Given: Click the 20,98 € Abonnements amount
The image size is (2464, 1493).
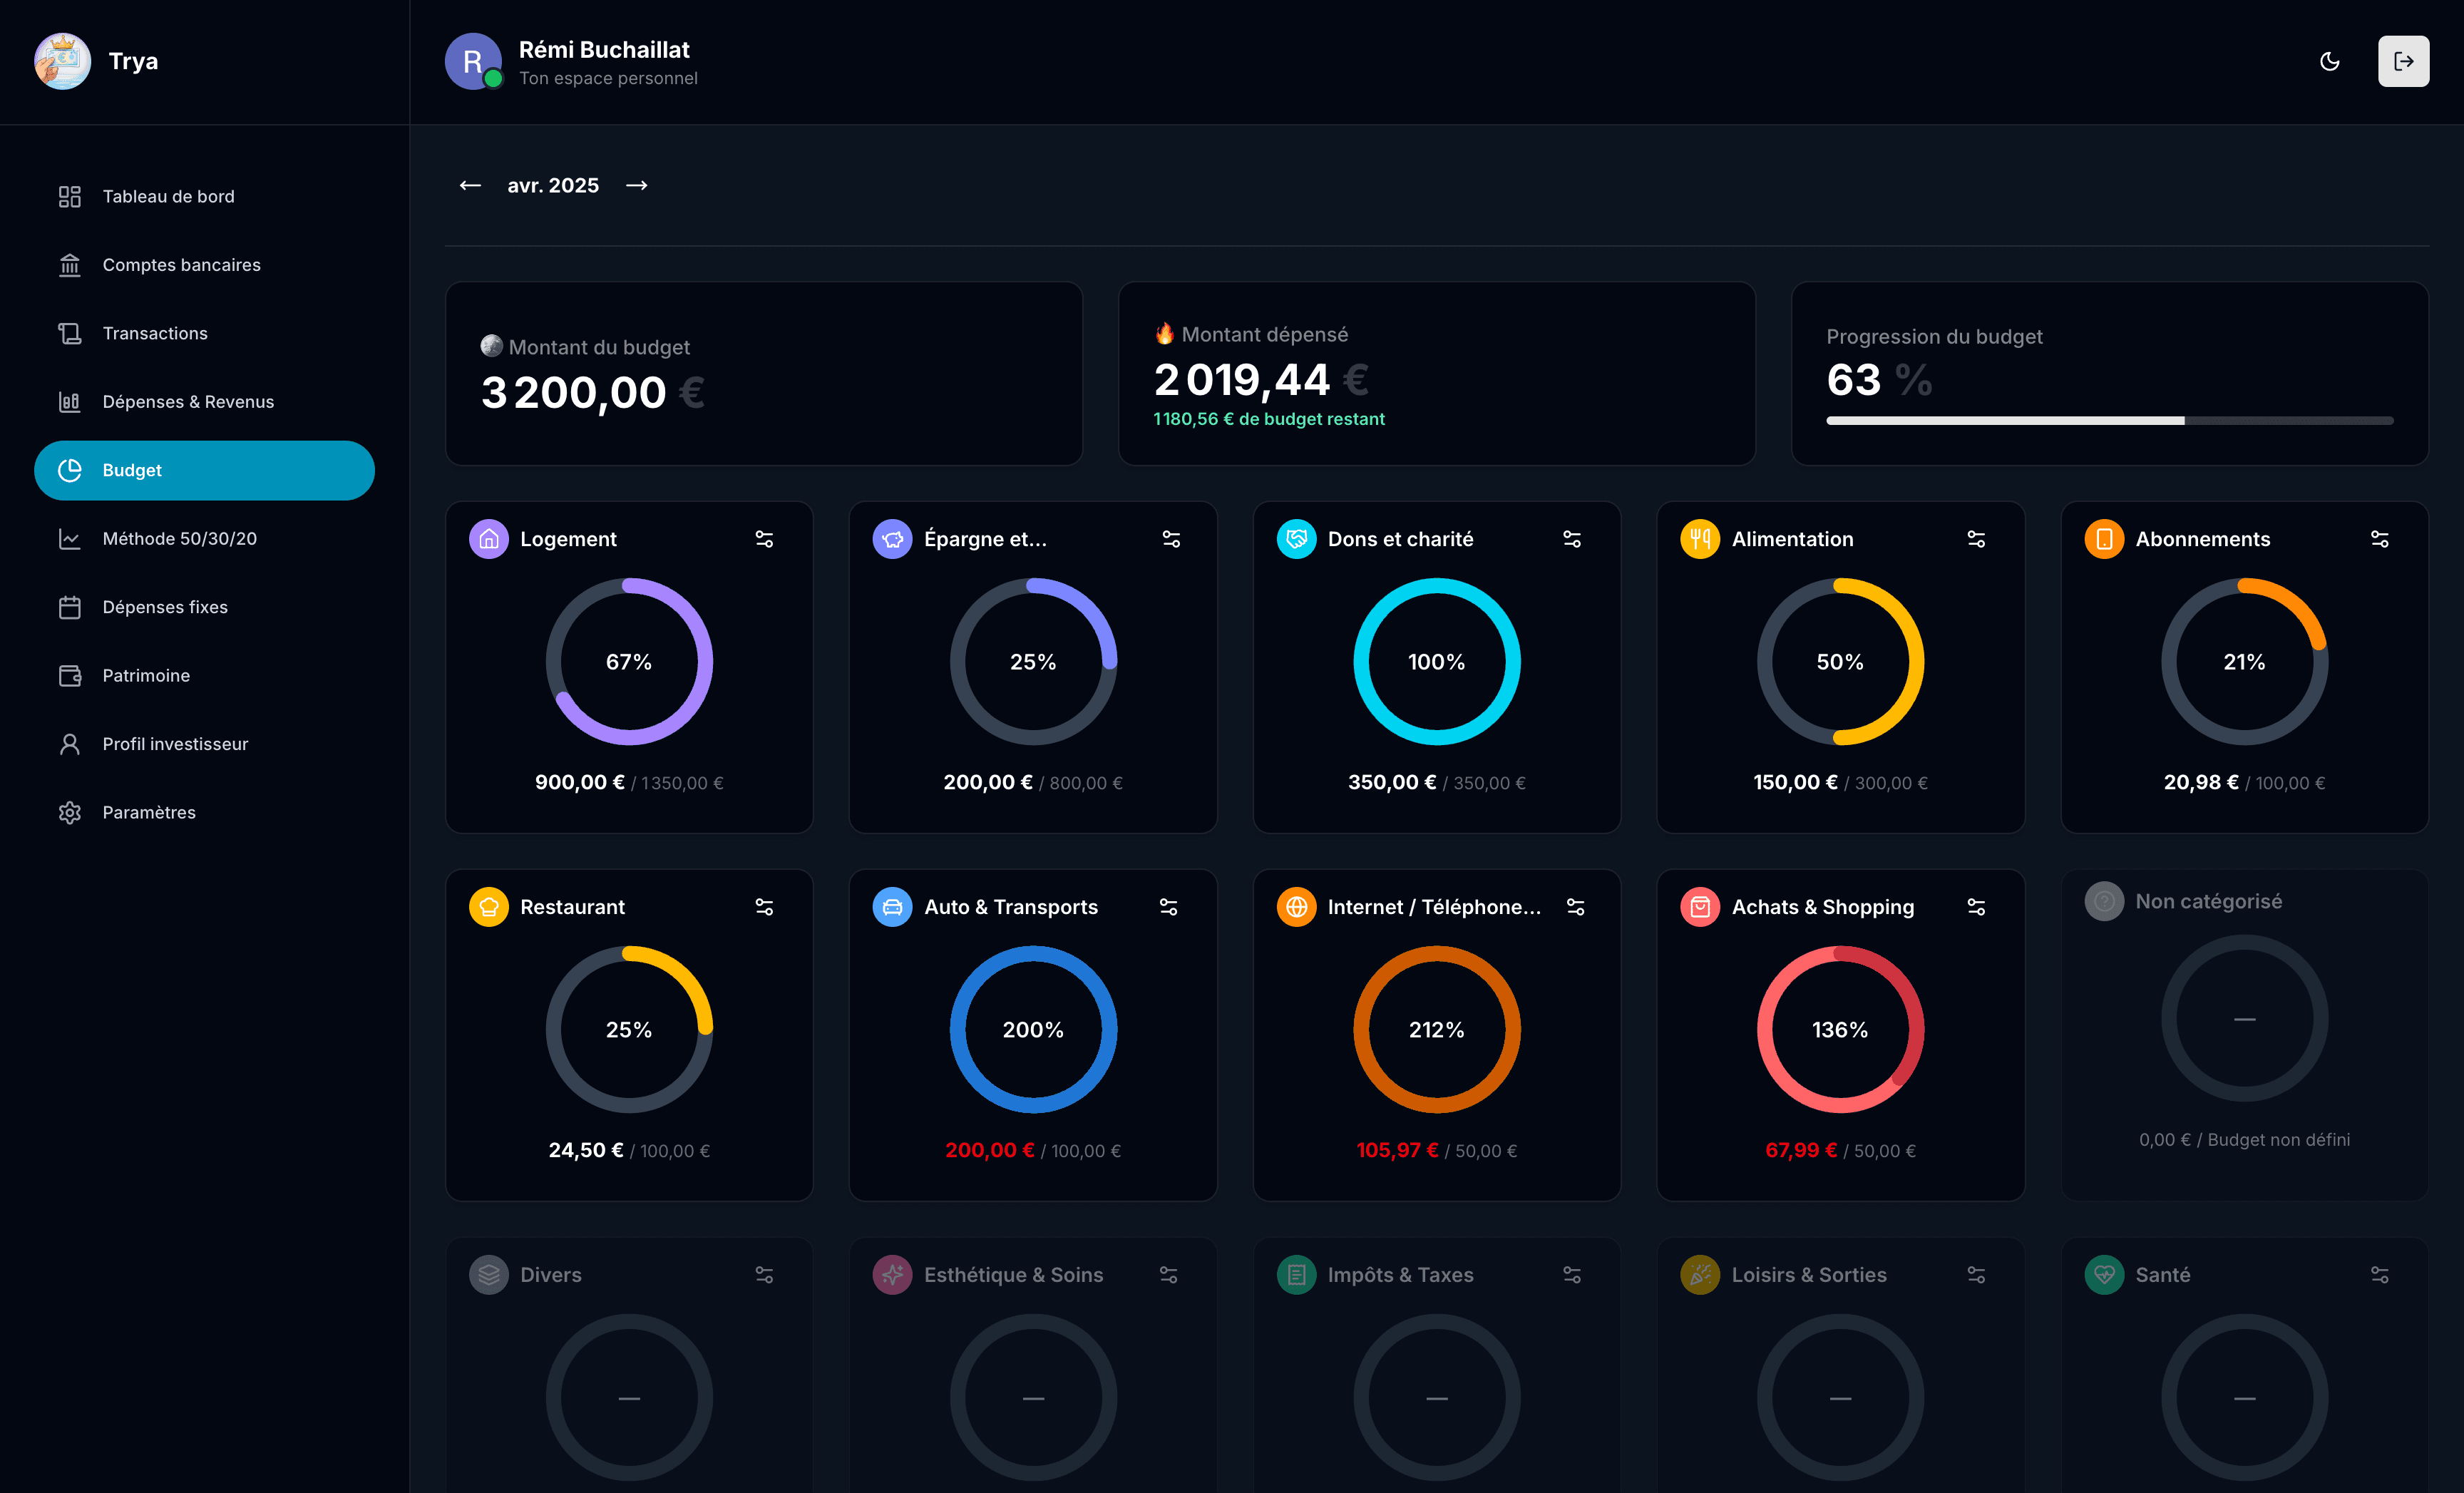Looking at the screenshot, I should pos(2201,782).
